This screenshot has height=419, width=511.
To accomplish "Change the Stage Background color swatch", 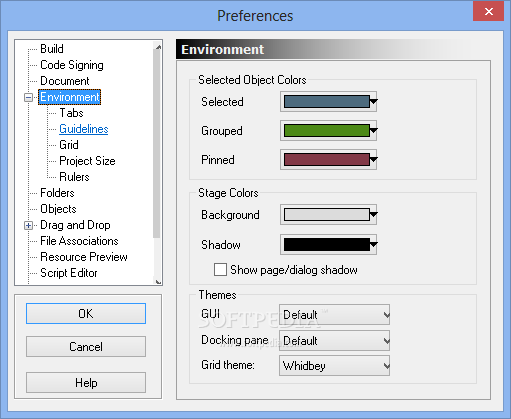I will (329, 215).
